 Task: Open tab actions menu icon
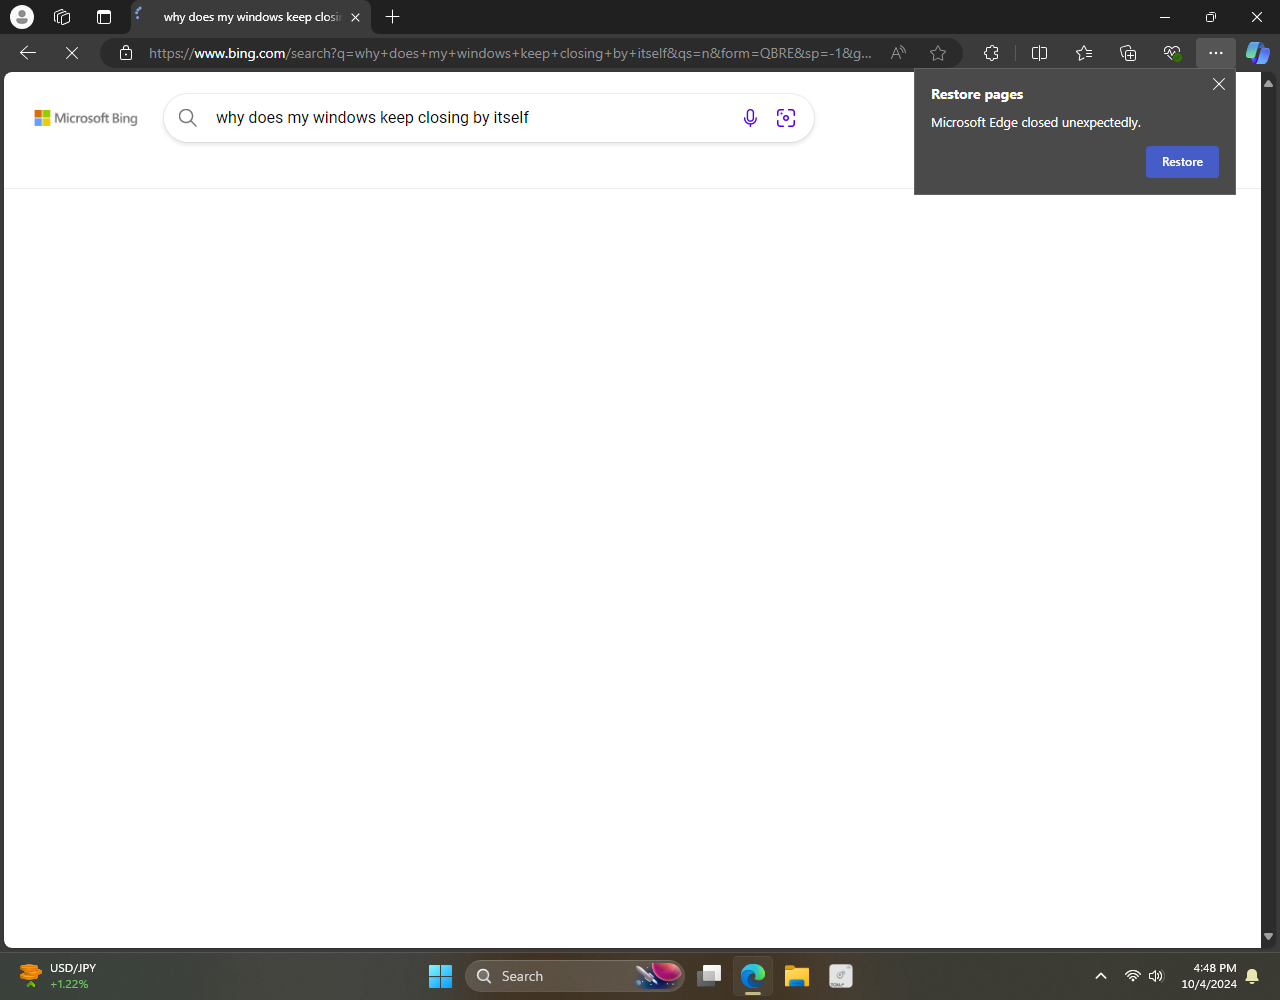click(x=104, y=17)
